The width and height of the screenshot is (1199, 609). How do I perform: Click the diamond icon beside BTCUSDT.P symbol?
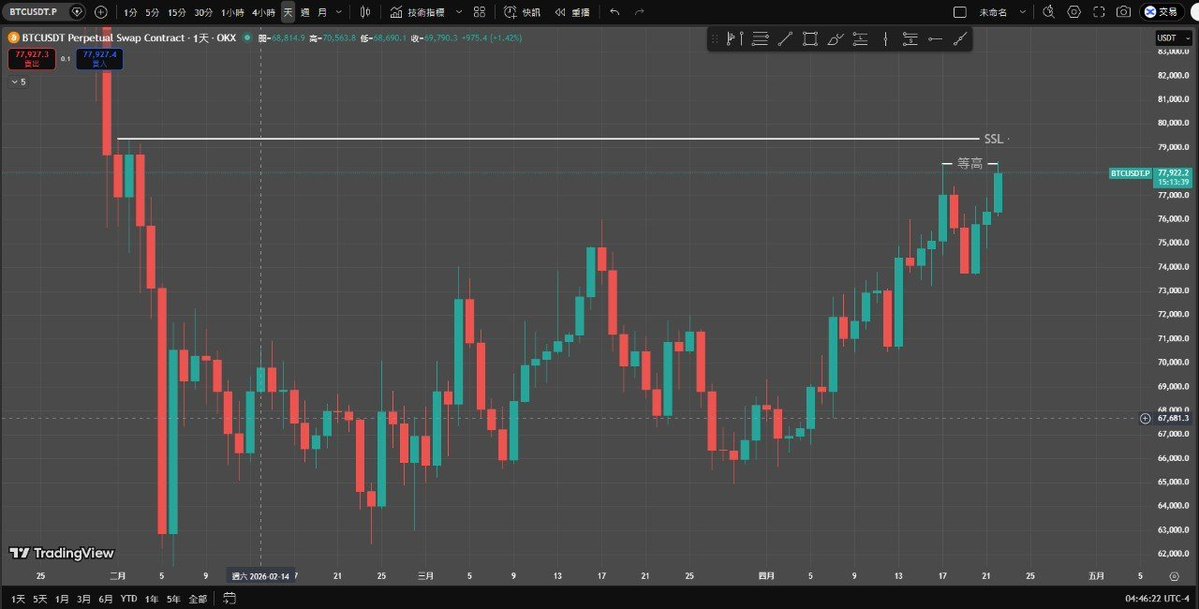[76, 12]
